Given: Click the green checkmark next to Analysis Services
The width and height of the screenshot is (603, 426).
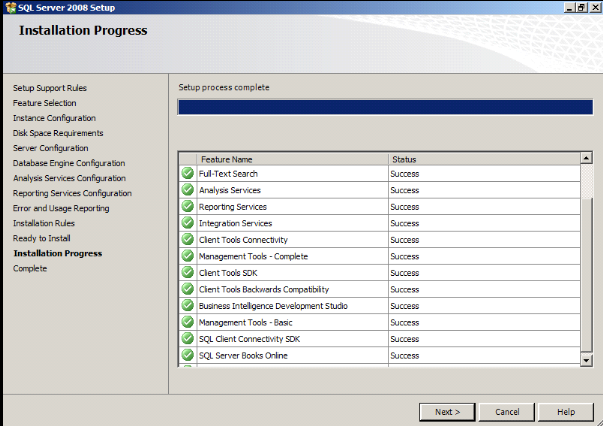Looking at the screenshot, I should click(x=187, y=190).
